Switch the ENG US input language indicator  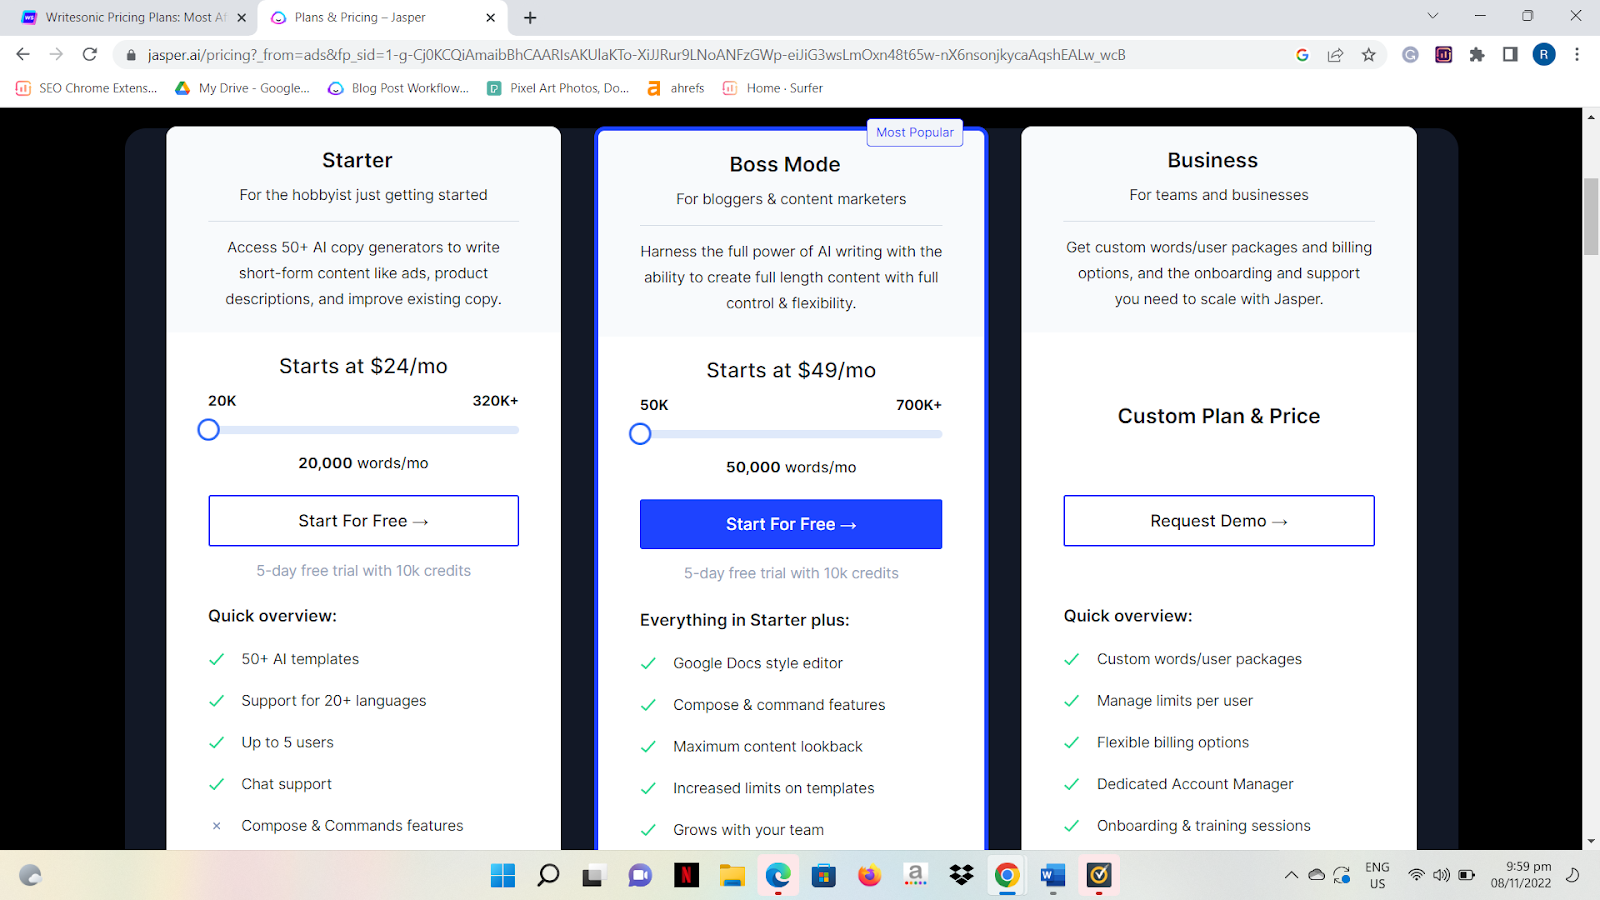tap(1377, 875)
